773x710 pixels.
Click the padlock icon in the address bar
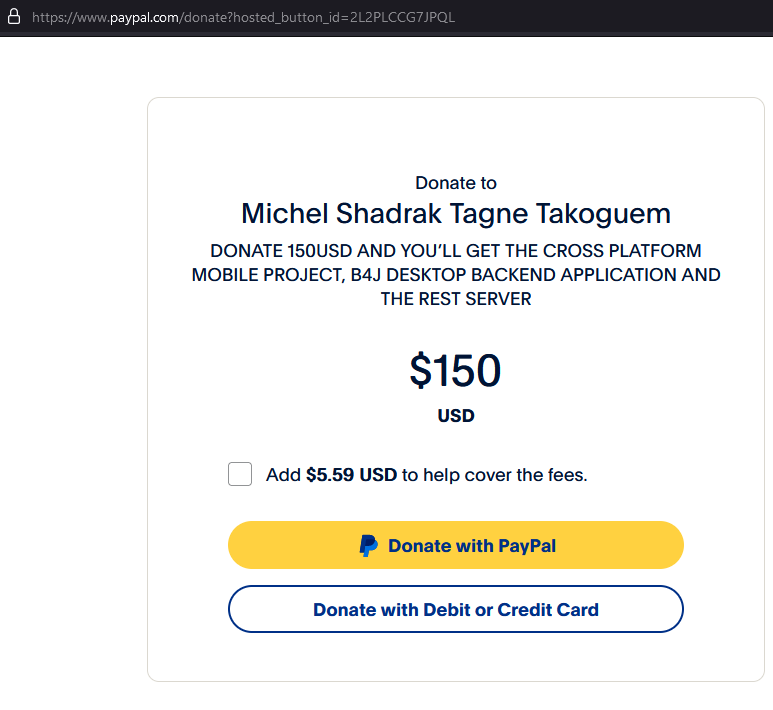14,18
